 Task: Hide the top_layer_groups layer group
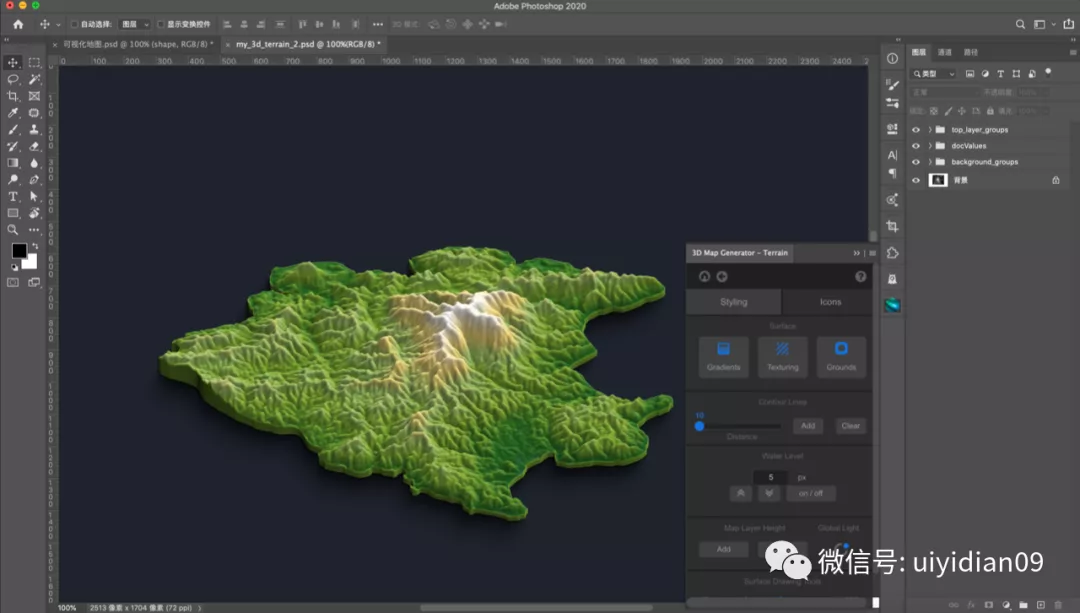coord(915,130)
